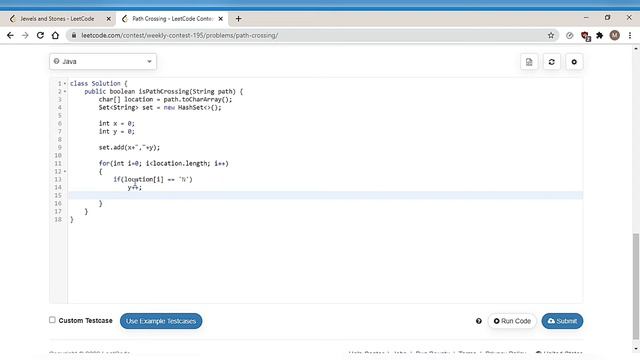Image resolution: width=640 pixels, height=360 pixels.
Task: Open editor settings gear button
Action: (x=574, y=62)
